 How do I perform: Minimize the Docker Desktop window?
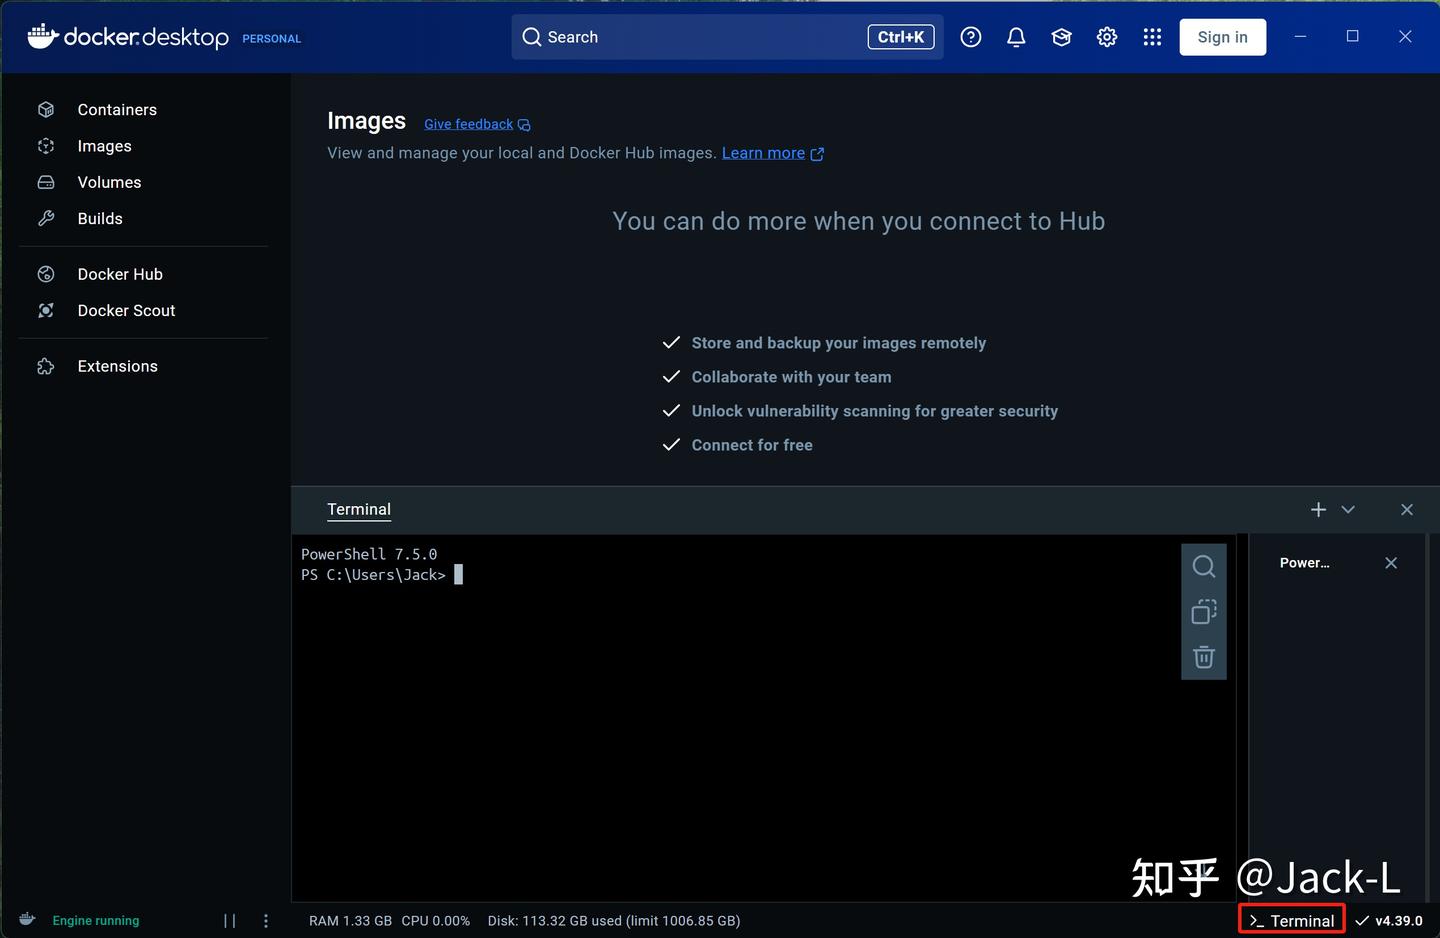click(1300, 36)
